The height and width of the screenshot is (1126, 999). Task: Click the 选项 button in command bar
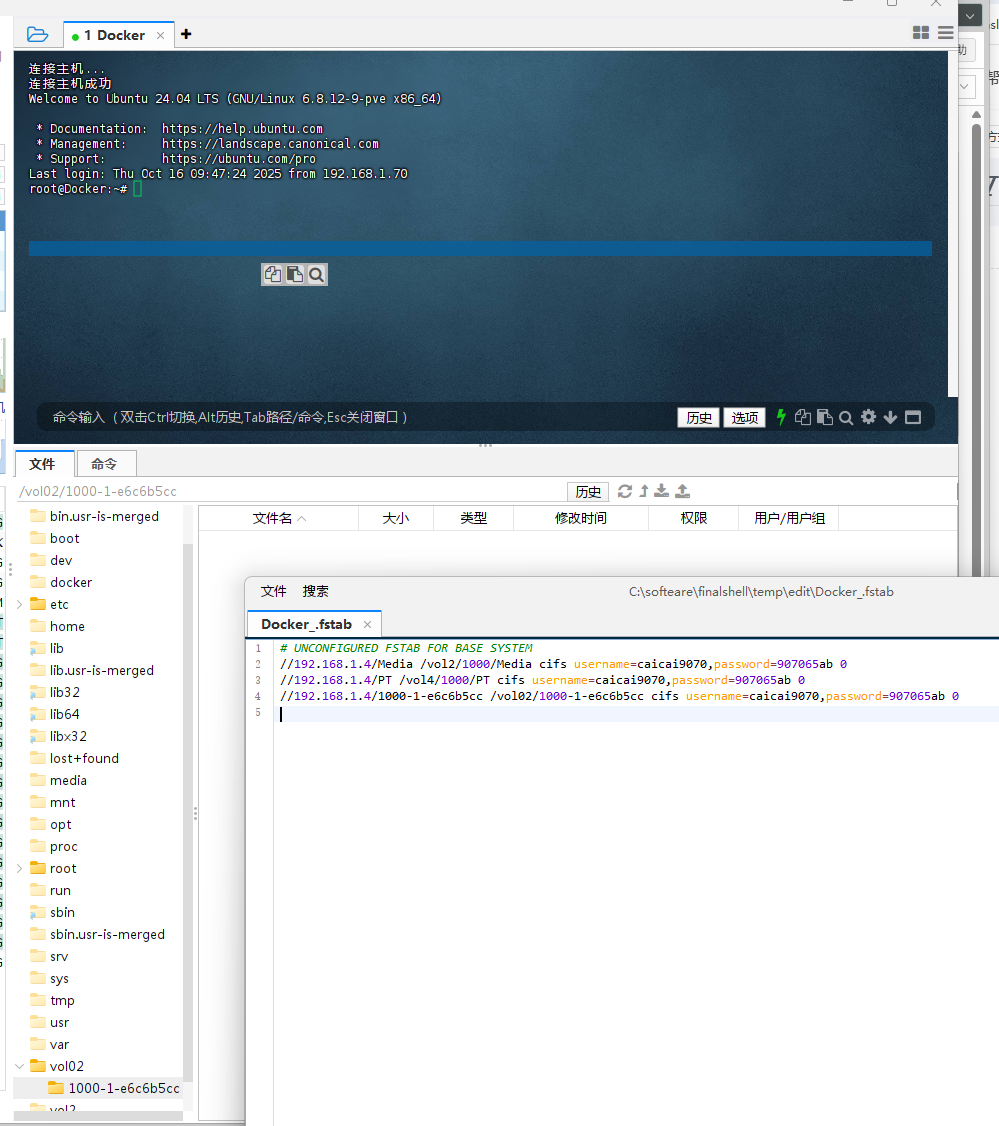point(745,417)
